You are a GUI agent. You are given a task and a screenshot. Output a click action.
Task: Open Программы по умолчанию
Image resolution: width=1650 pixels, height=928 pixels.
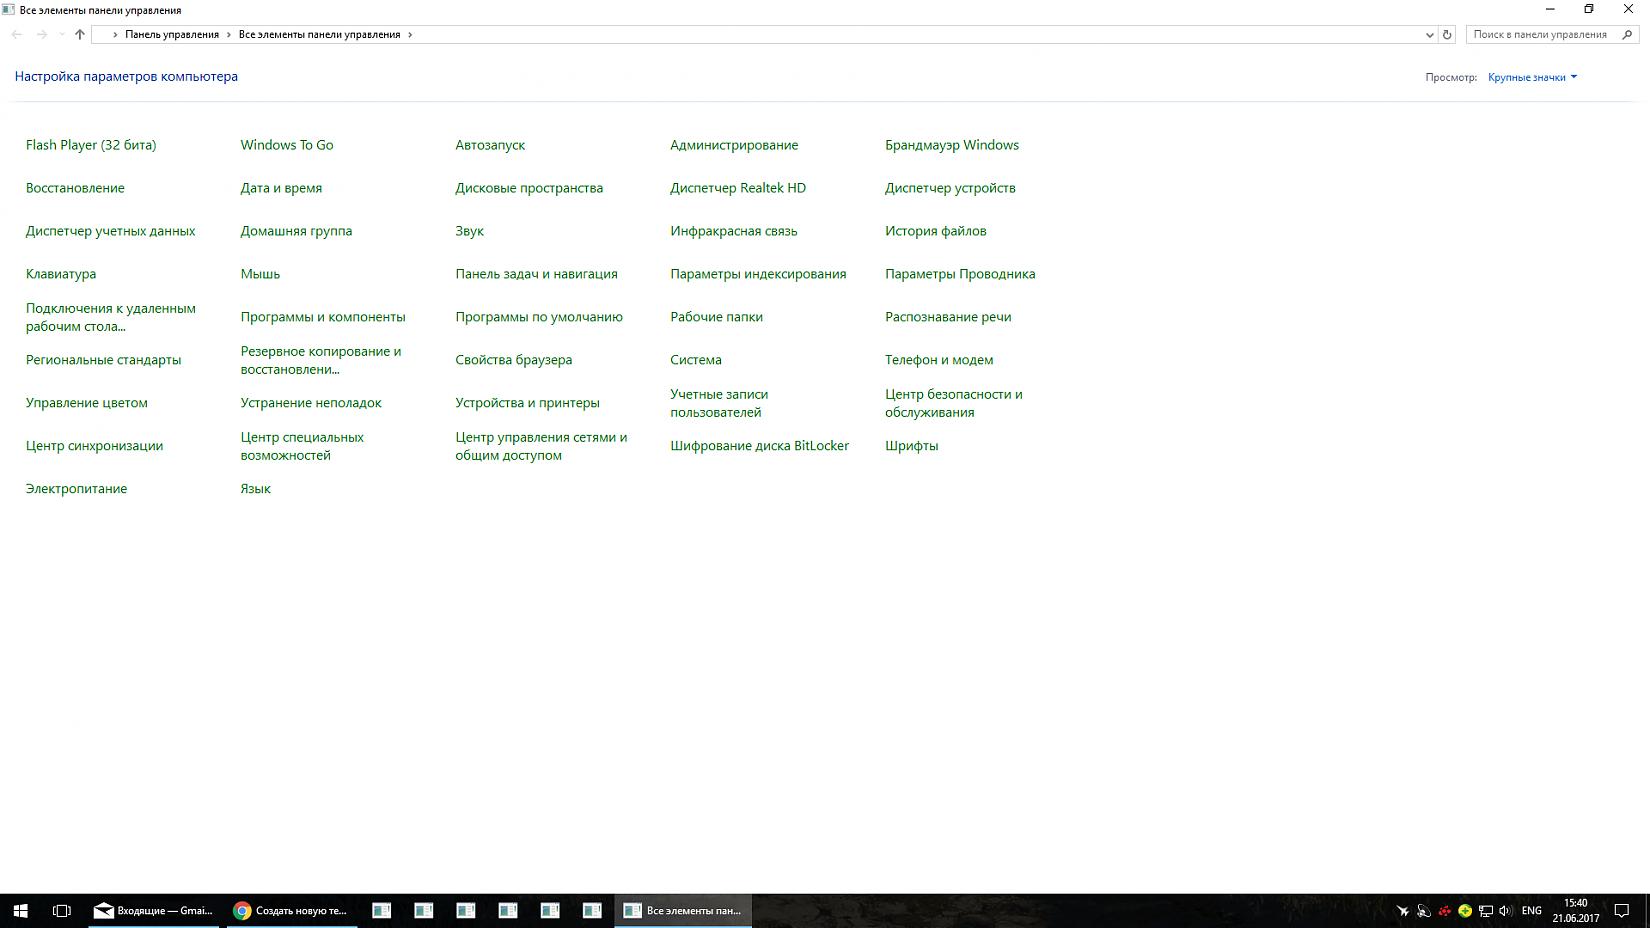tap(539, 317)
